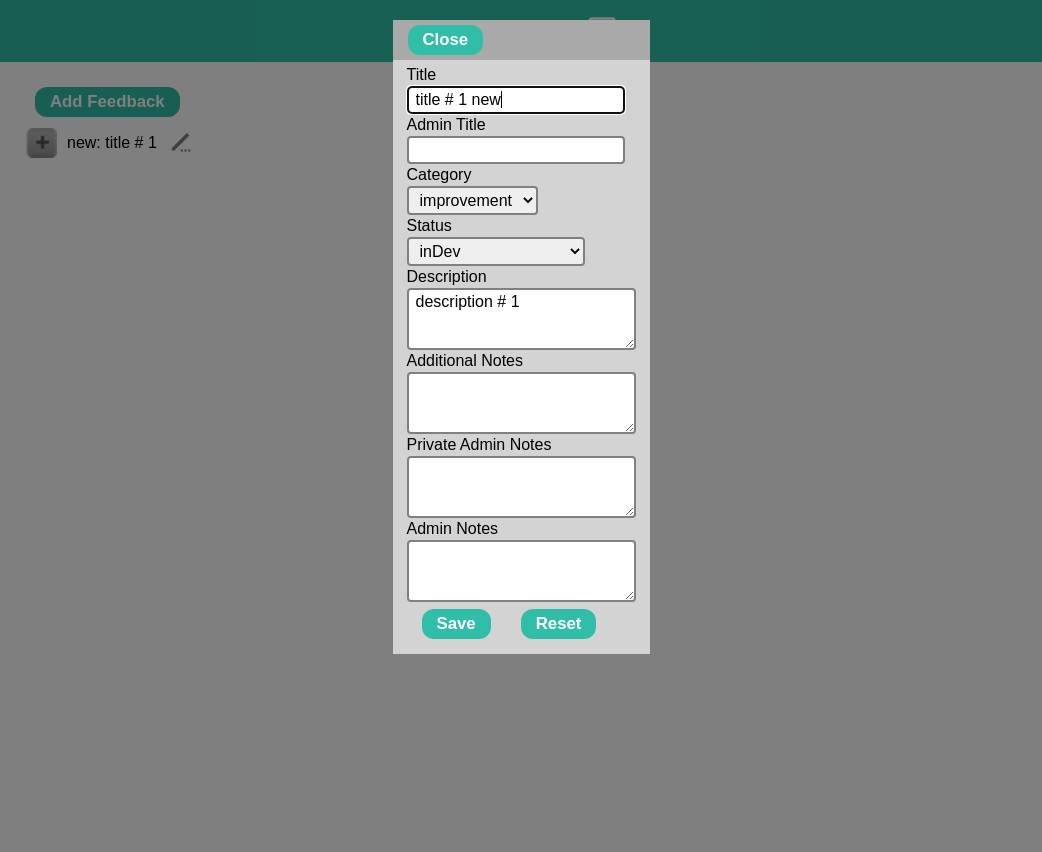Select the Admin Notes text area

[520, 571]
